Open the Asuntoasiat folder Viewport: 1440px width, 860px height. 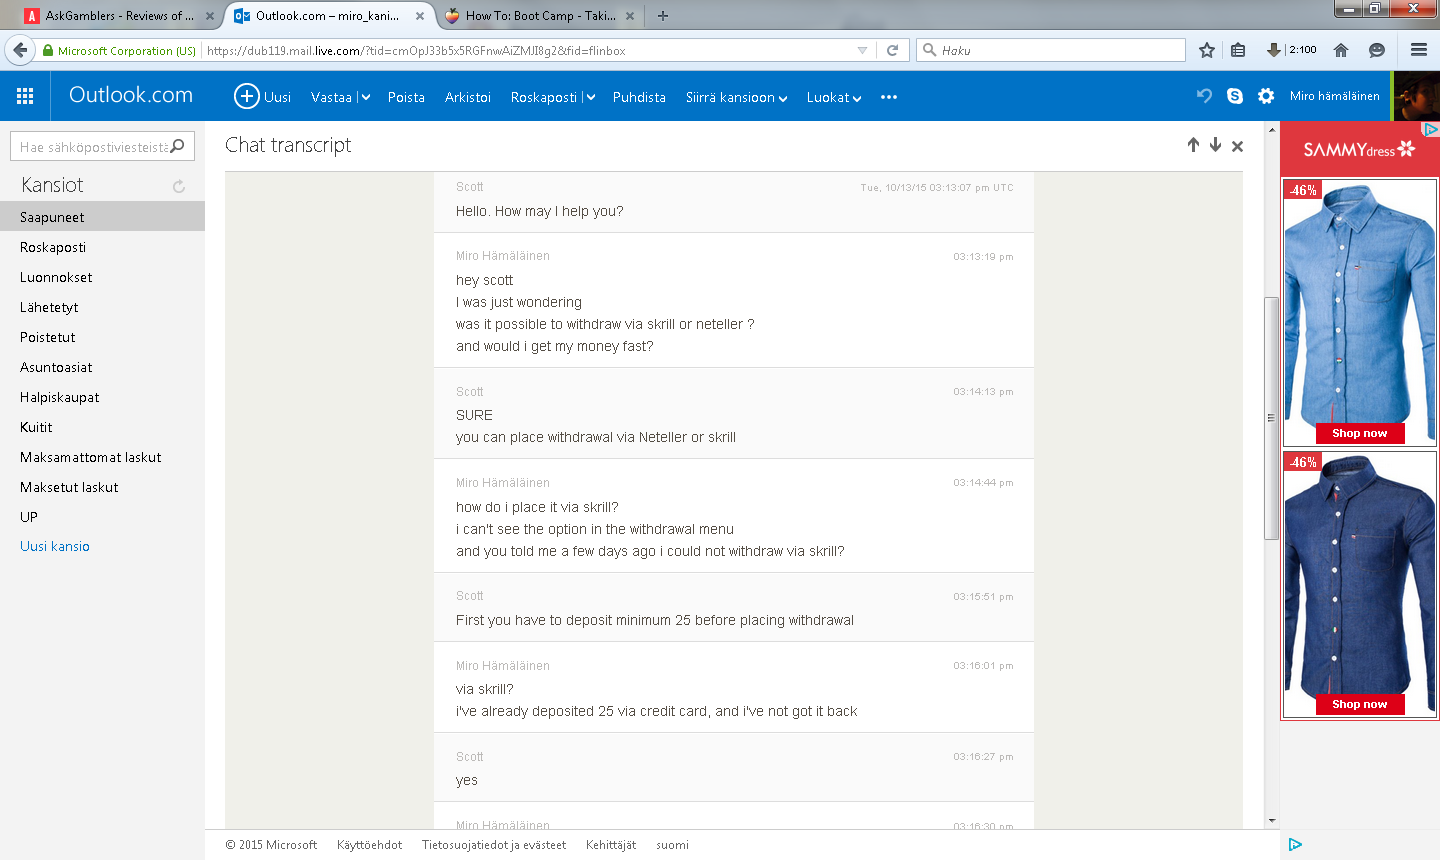pyautogui.click(x=102, y=367)
